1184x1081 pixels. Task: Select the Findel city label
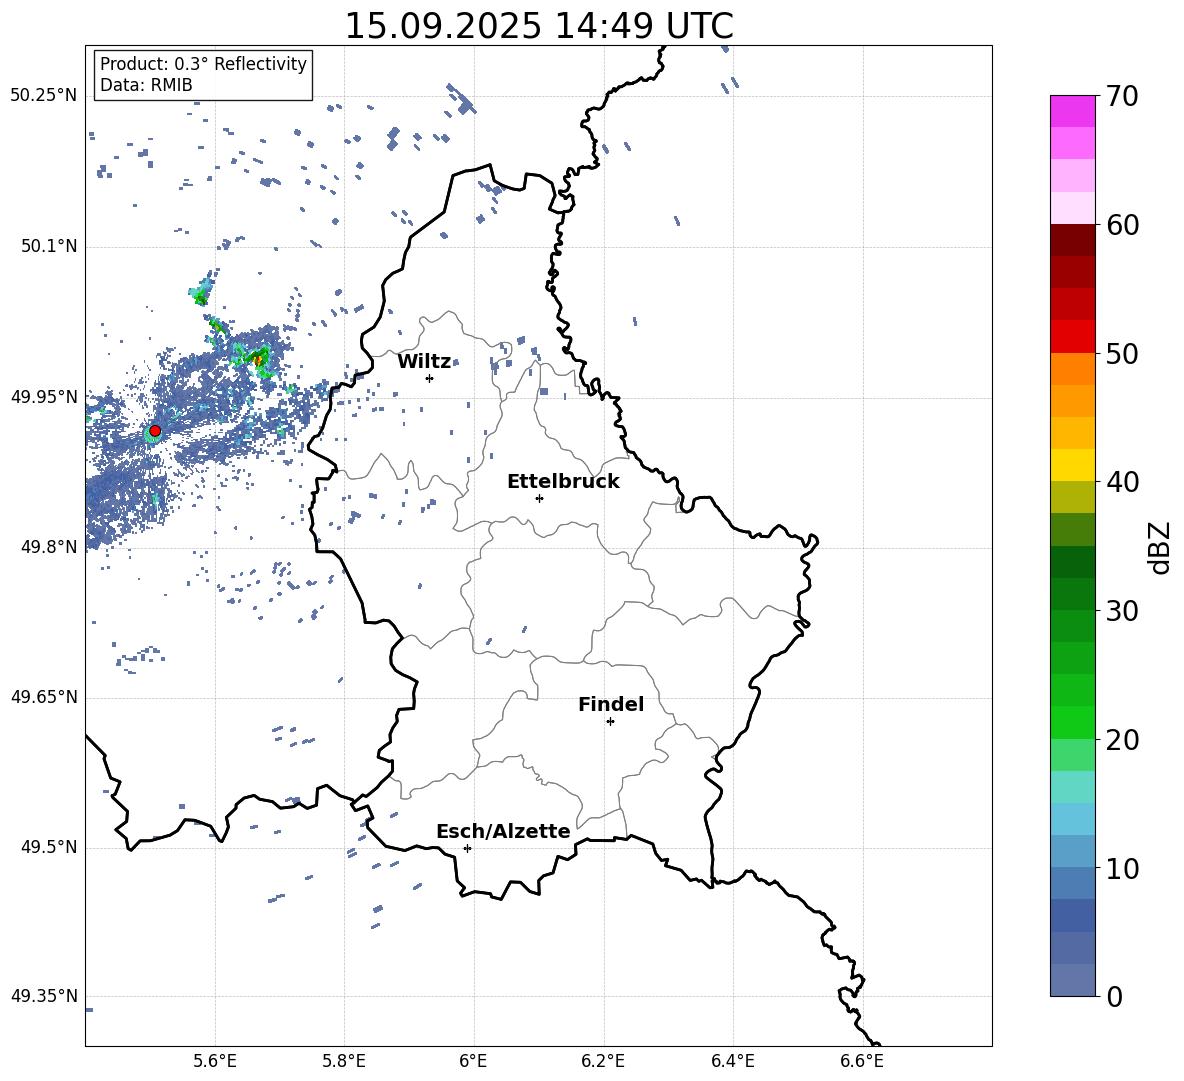(x=611, y=704)
